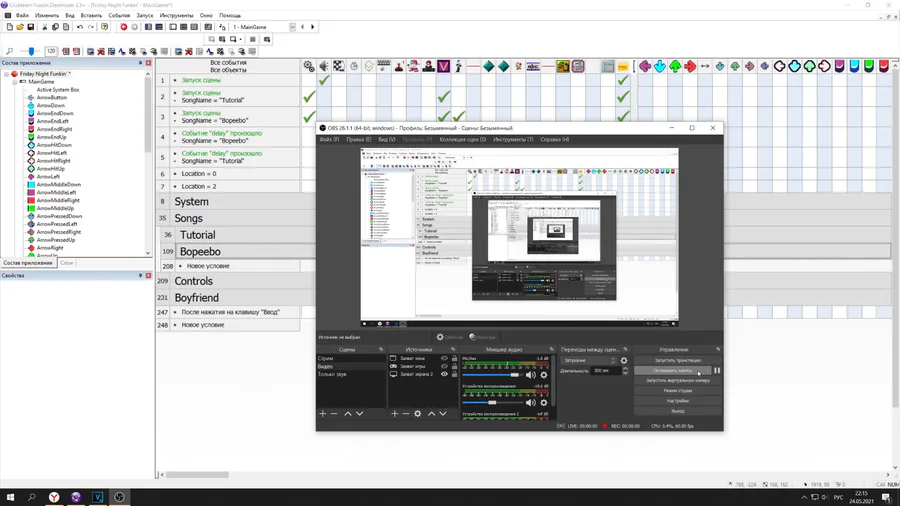Screen dimensions: 900x506
Task: Click the Timer clock object column icon
Action: [354, 67]
